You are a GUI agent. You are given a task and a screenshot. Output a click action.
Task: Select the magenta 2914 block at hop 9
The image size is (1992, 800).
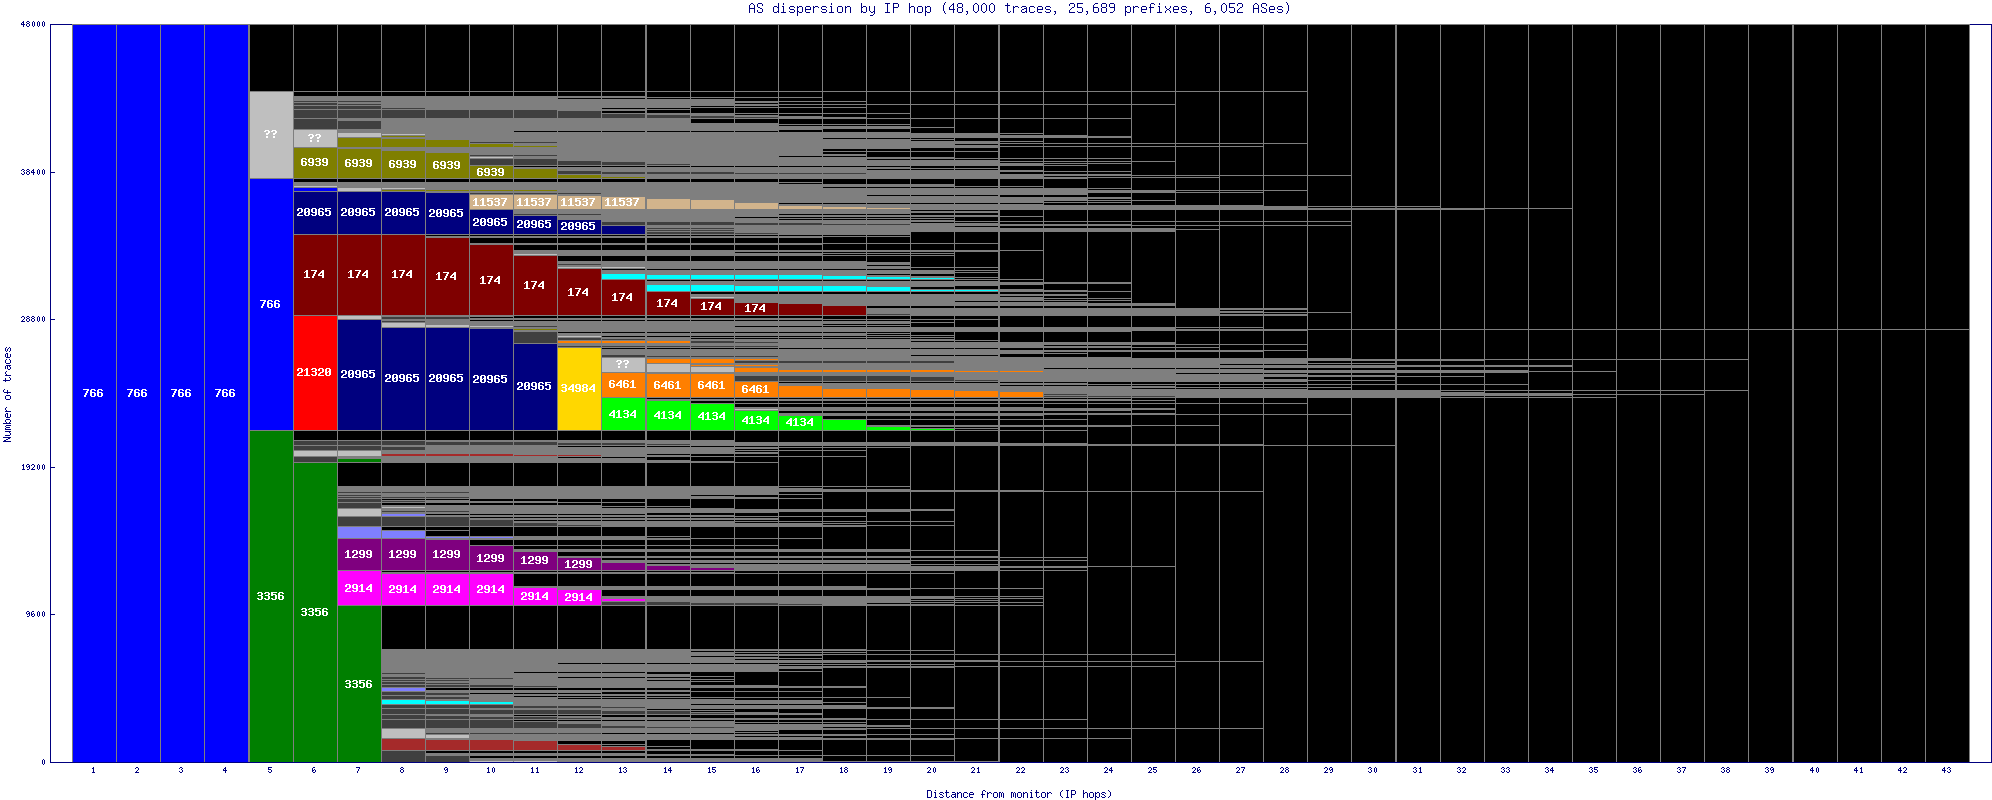pos(447,589)
